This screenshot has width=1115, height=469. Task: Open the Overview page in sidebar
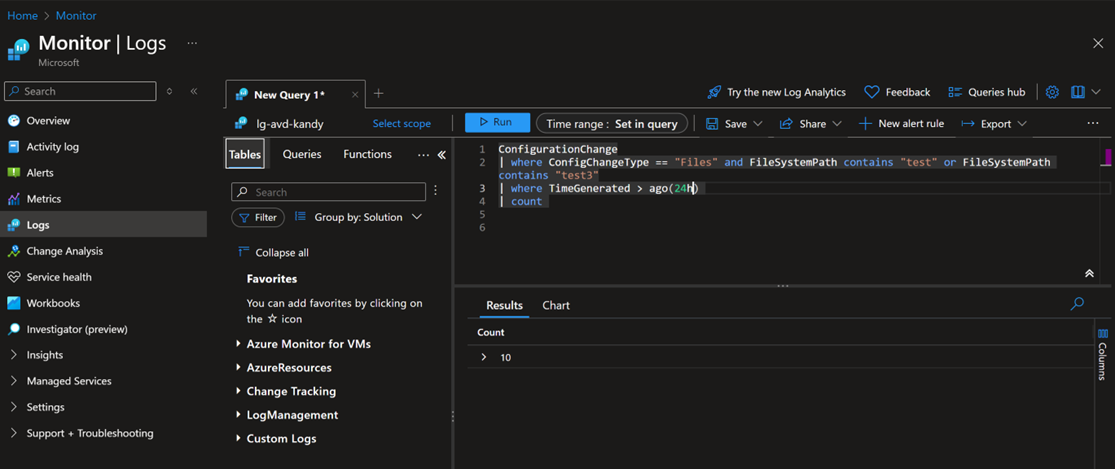point(48,121)
